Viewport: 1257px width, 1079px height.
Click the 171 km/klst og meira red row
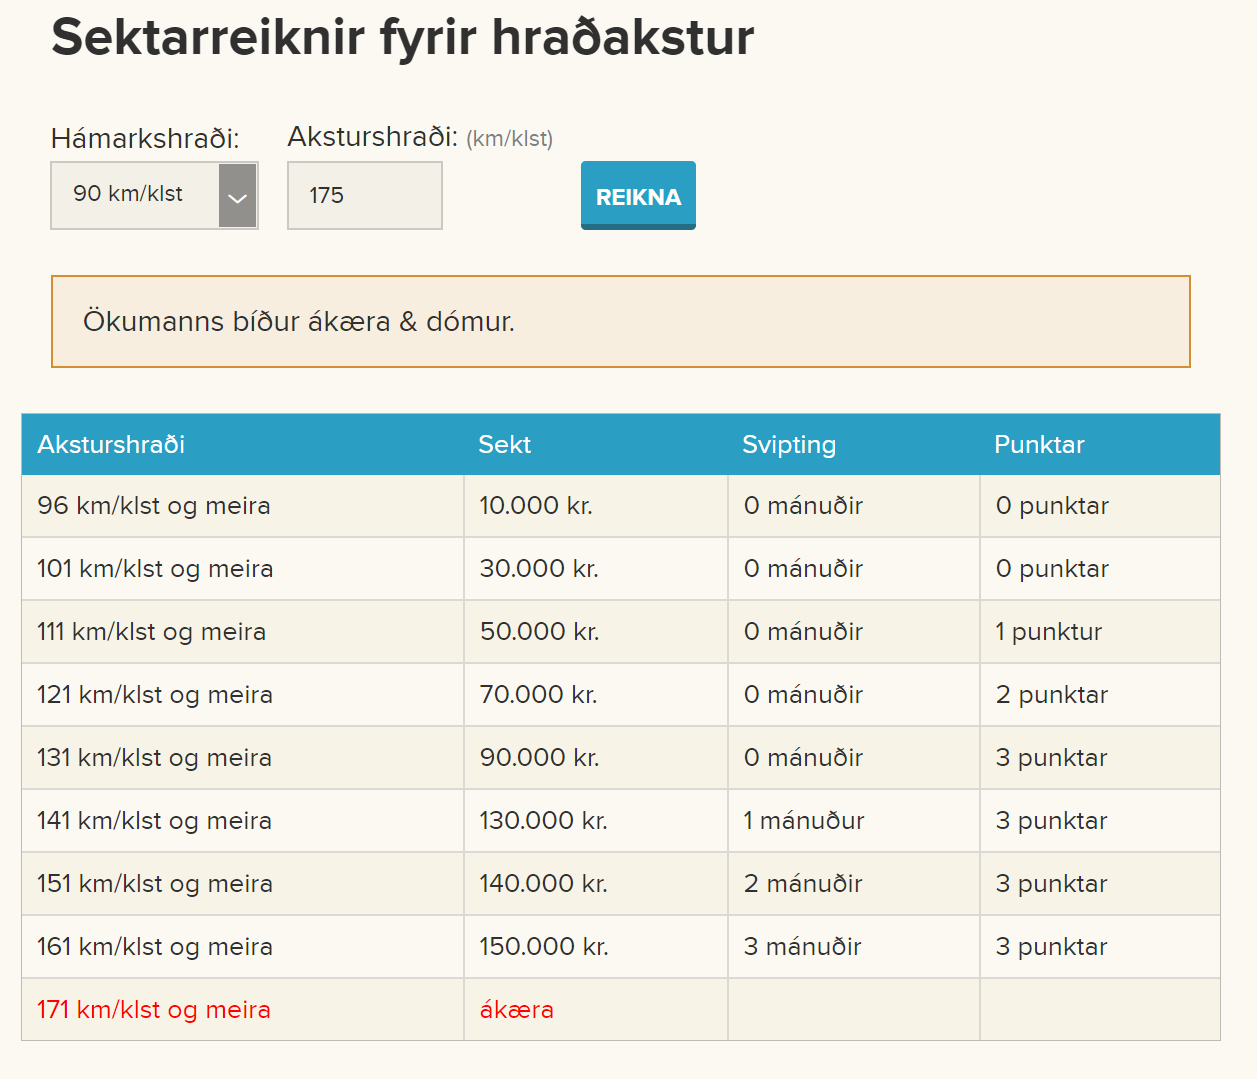(x=153, y=1009)
